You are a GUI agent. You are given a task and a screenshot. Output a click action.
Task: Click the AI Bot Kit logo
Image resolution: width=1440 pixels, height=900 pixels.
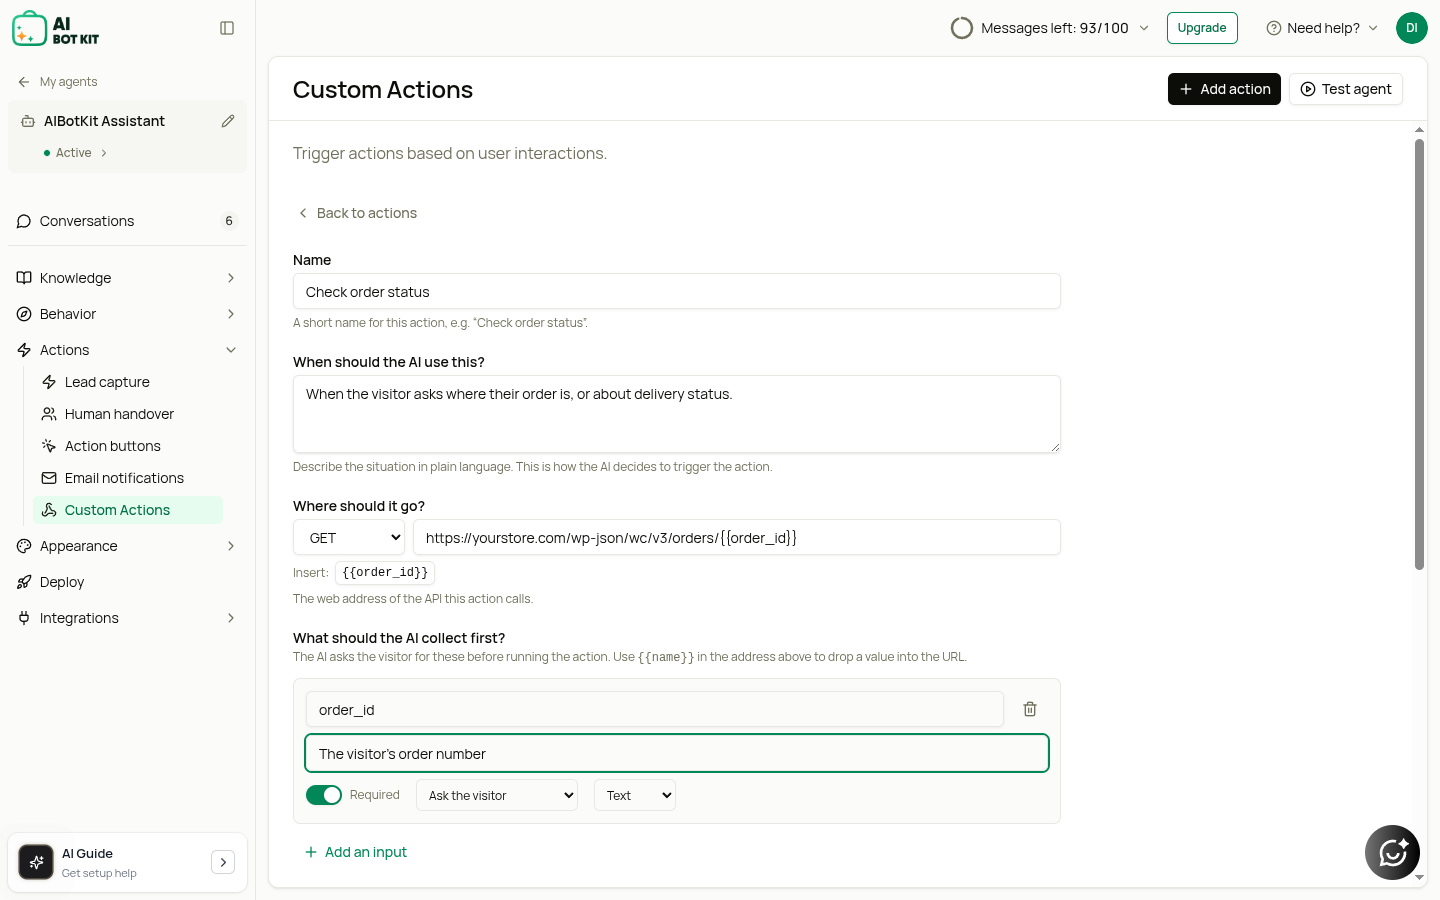56,29
